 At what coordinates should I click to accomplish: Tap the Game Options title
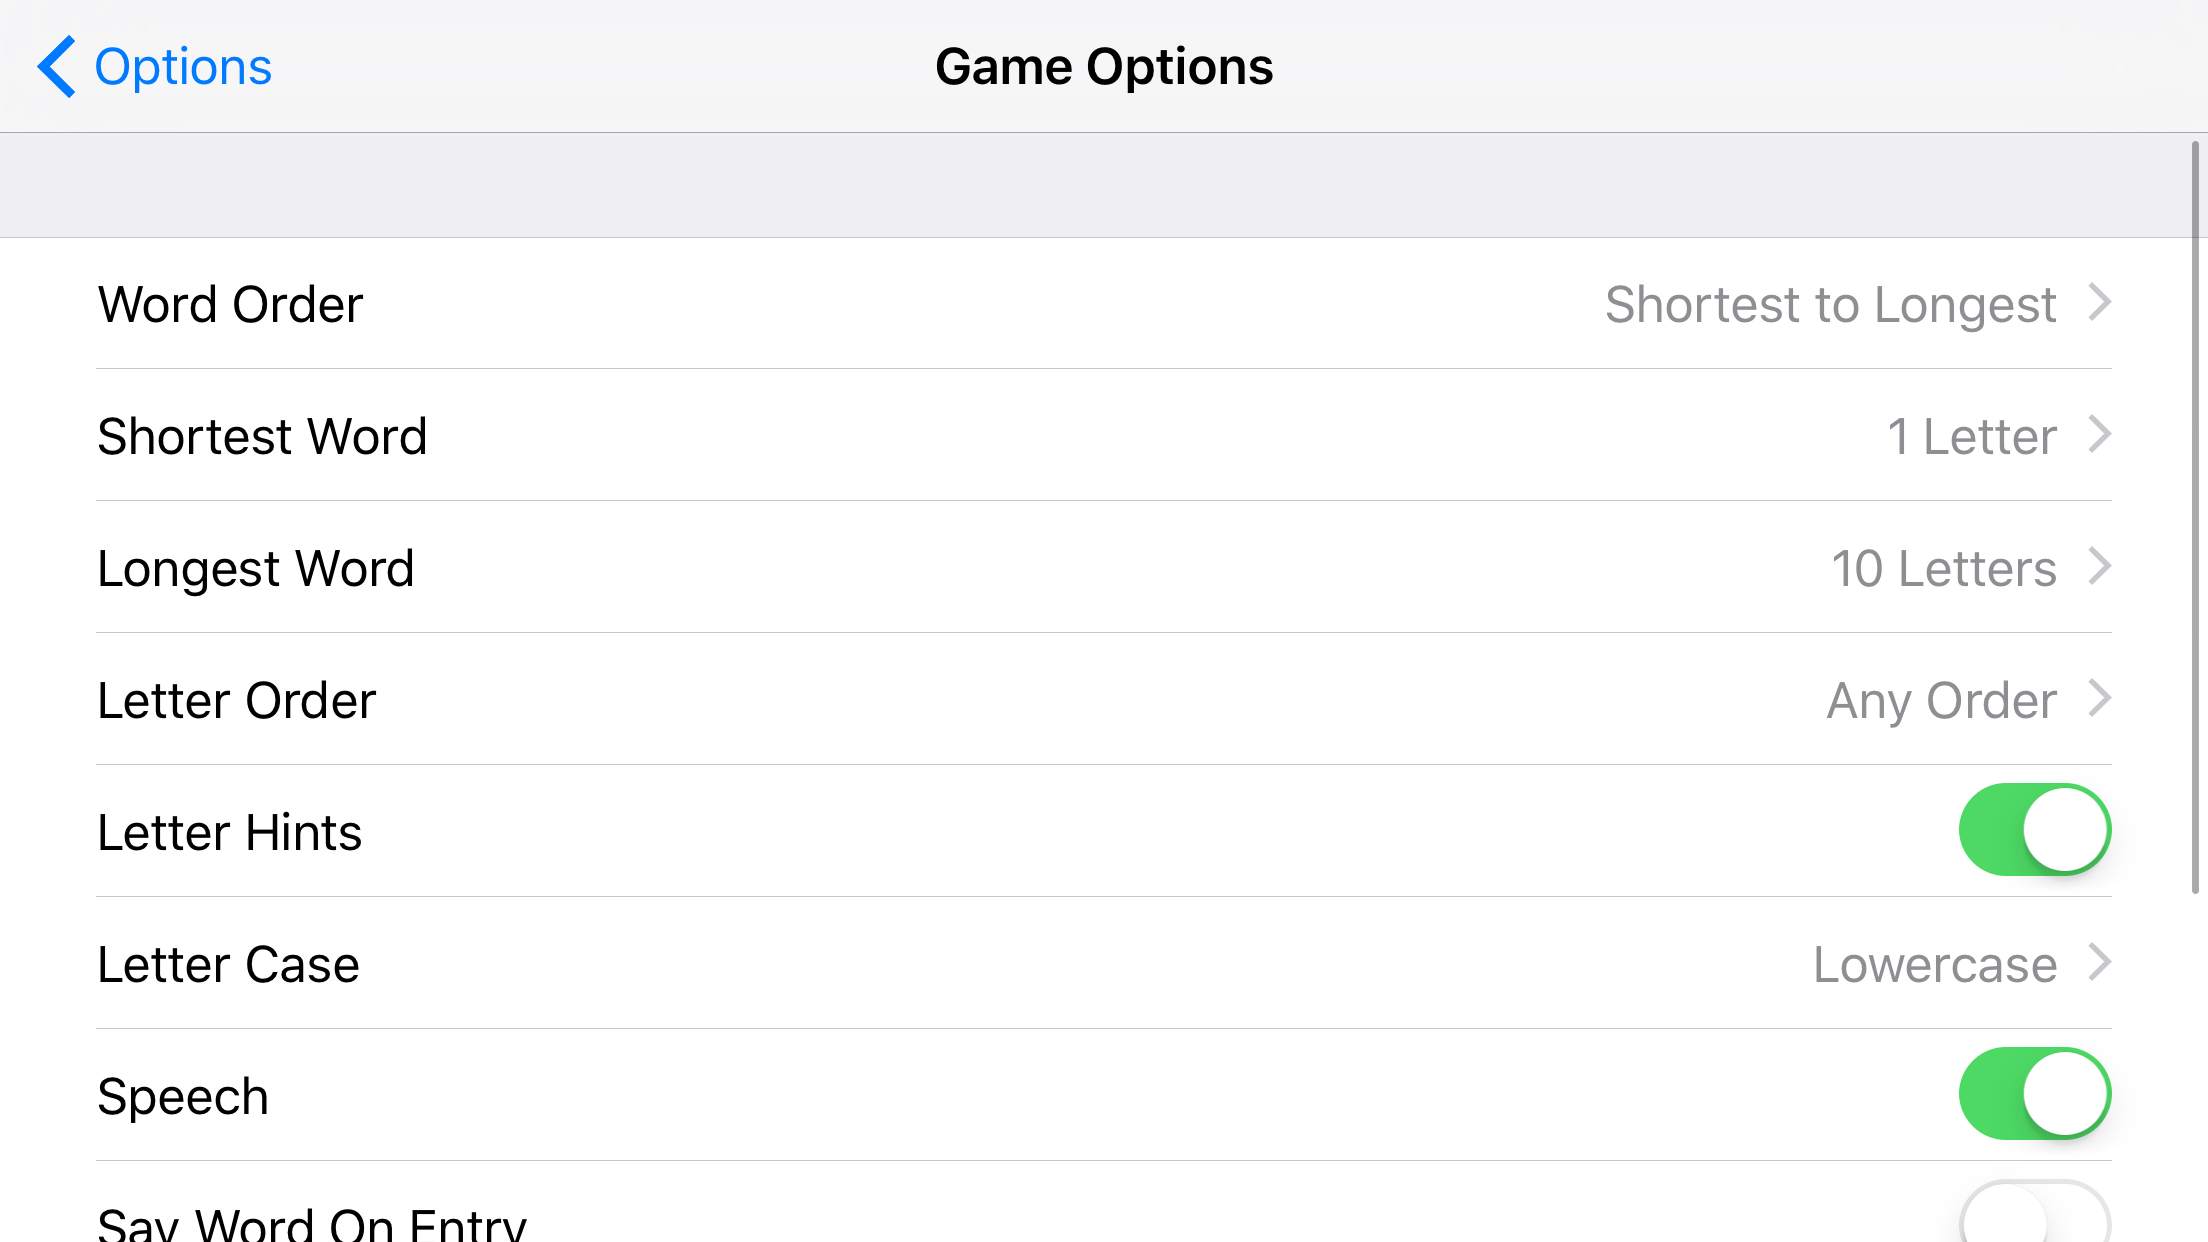point(1104,67)
